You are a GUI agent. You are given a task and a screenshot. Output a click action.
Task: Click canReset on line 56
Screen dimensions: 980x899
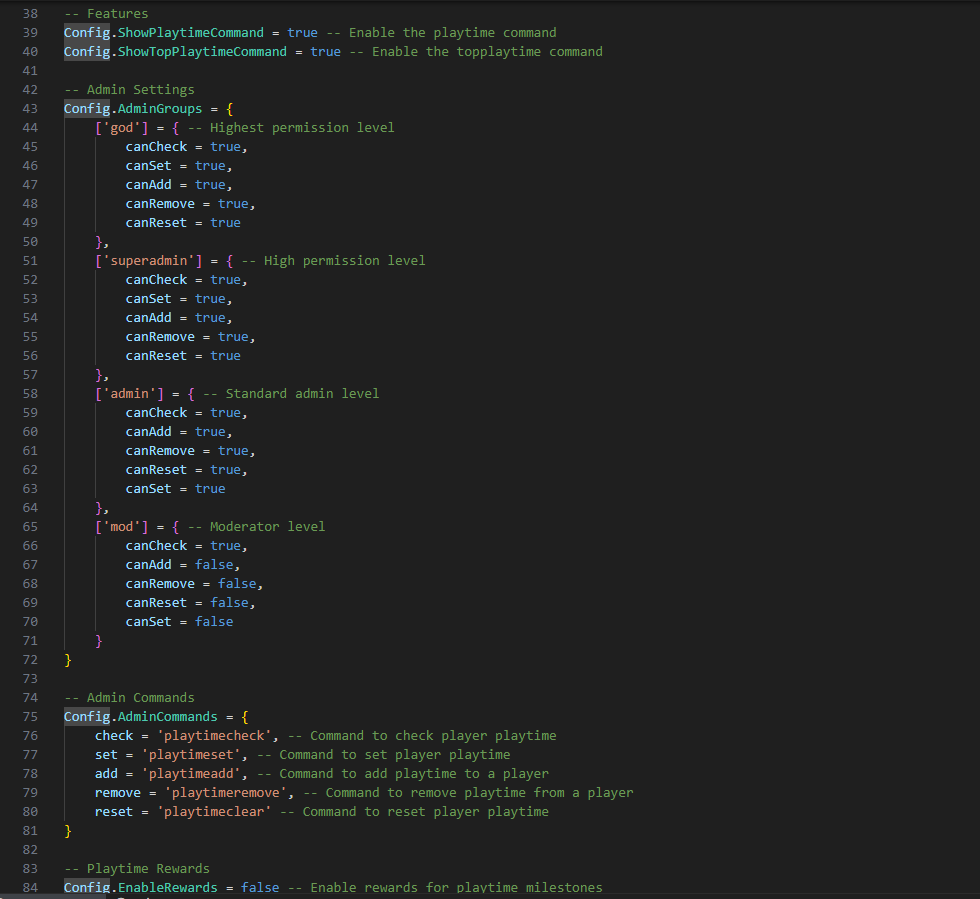tap(156, 356)
